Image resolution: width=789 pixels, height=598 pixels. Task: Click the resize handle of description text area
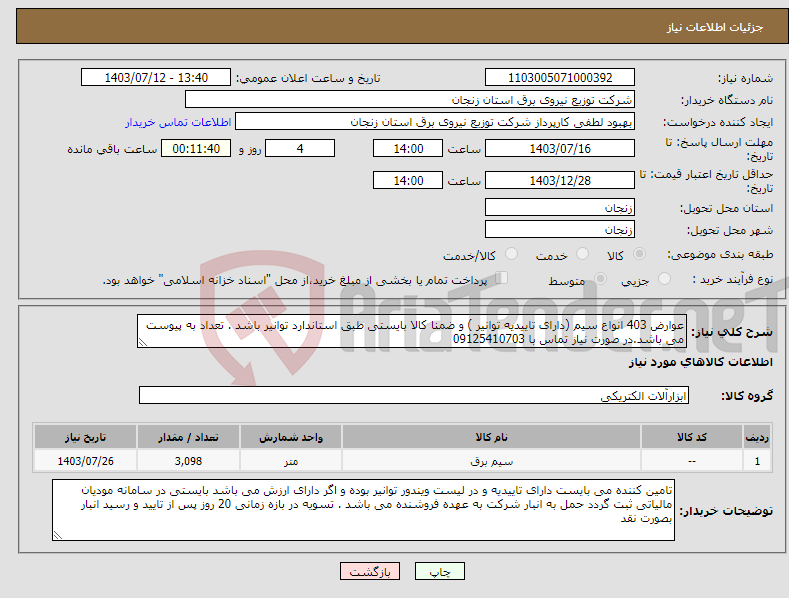(143, 343)
